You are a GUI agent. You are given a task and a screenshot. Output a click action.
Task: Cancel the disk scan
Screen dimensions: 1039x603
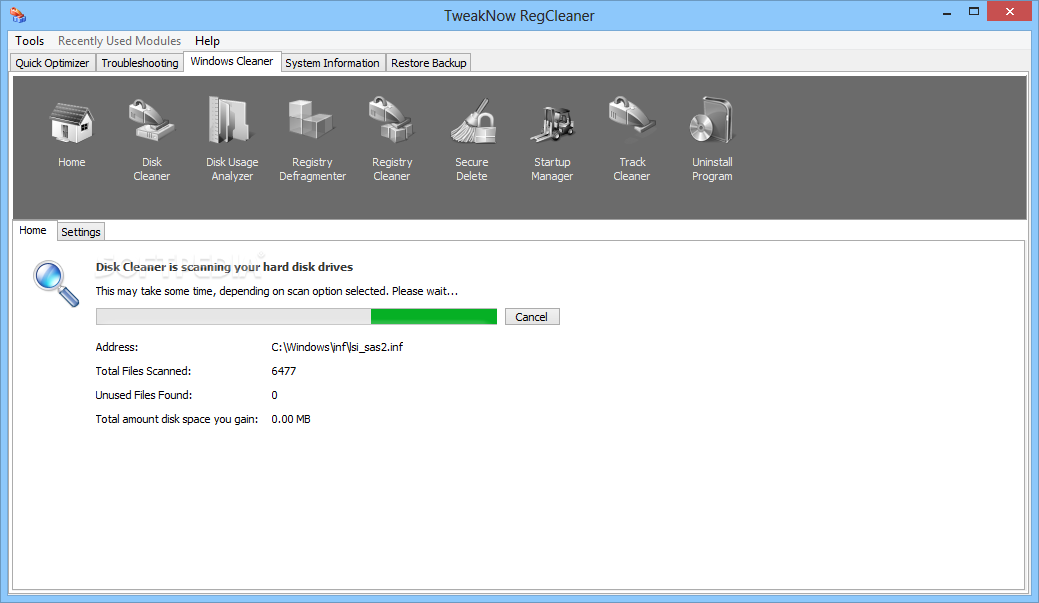click(532, 317)
